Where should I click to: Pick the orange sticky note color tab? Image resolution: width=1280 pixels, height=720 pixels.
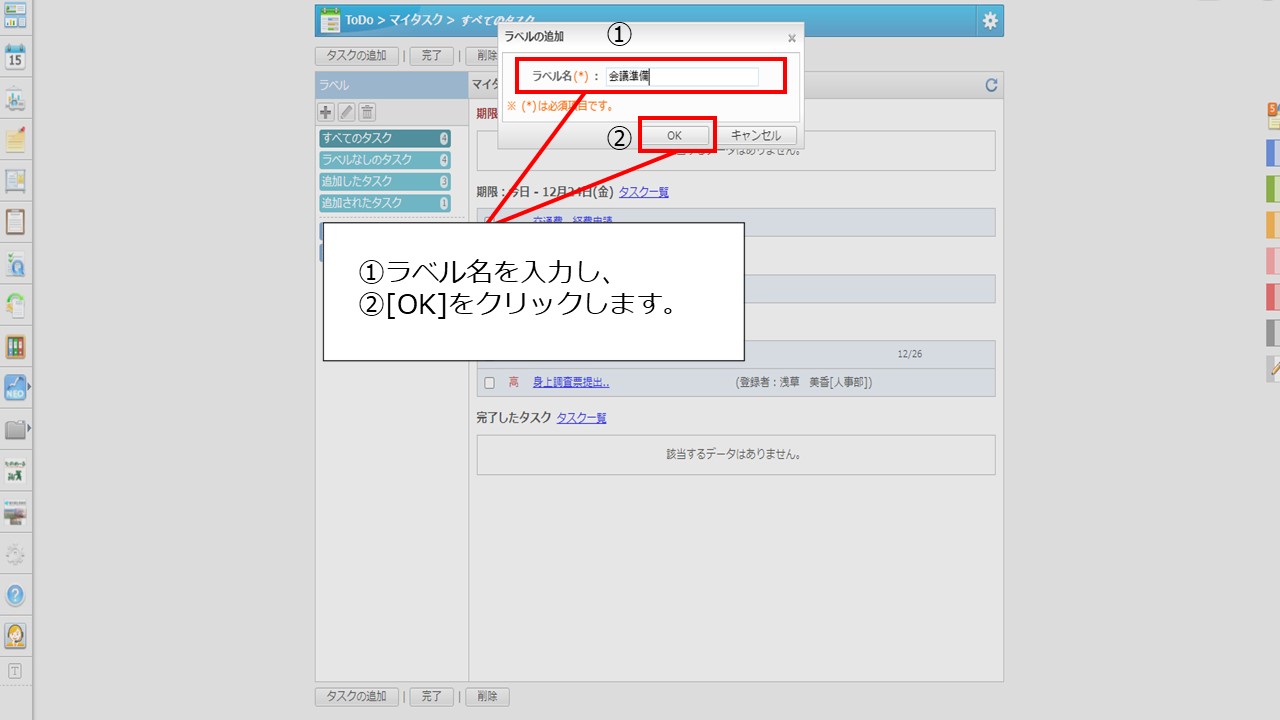1273,225
